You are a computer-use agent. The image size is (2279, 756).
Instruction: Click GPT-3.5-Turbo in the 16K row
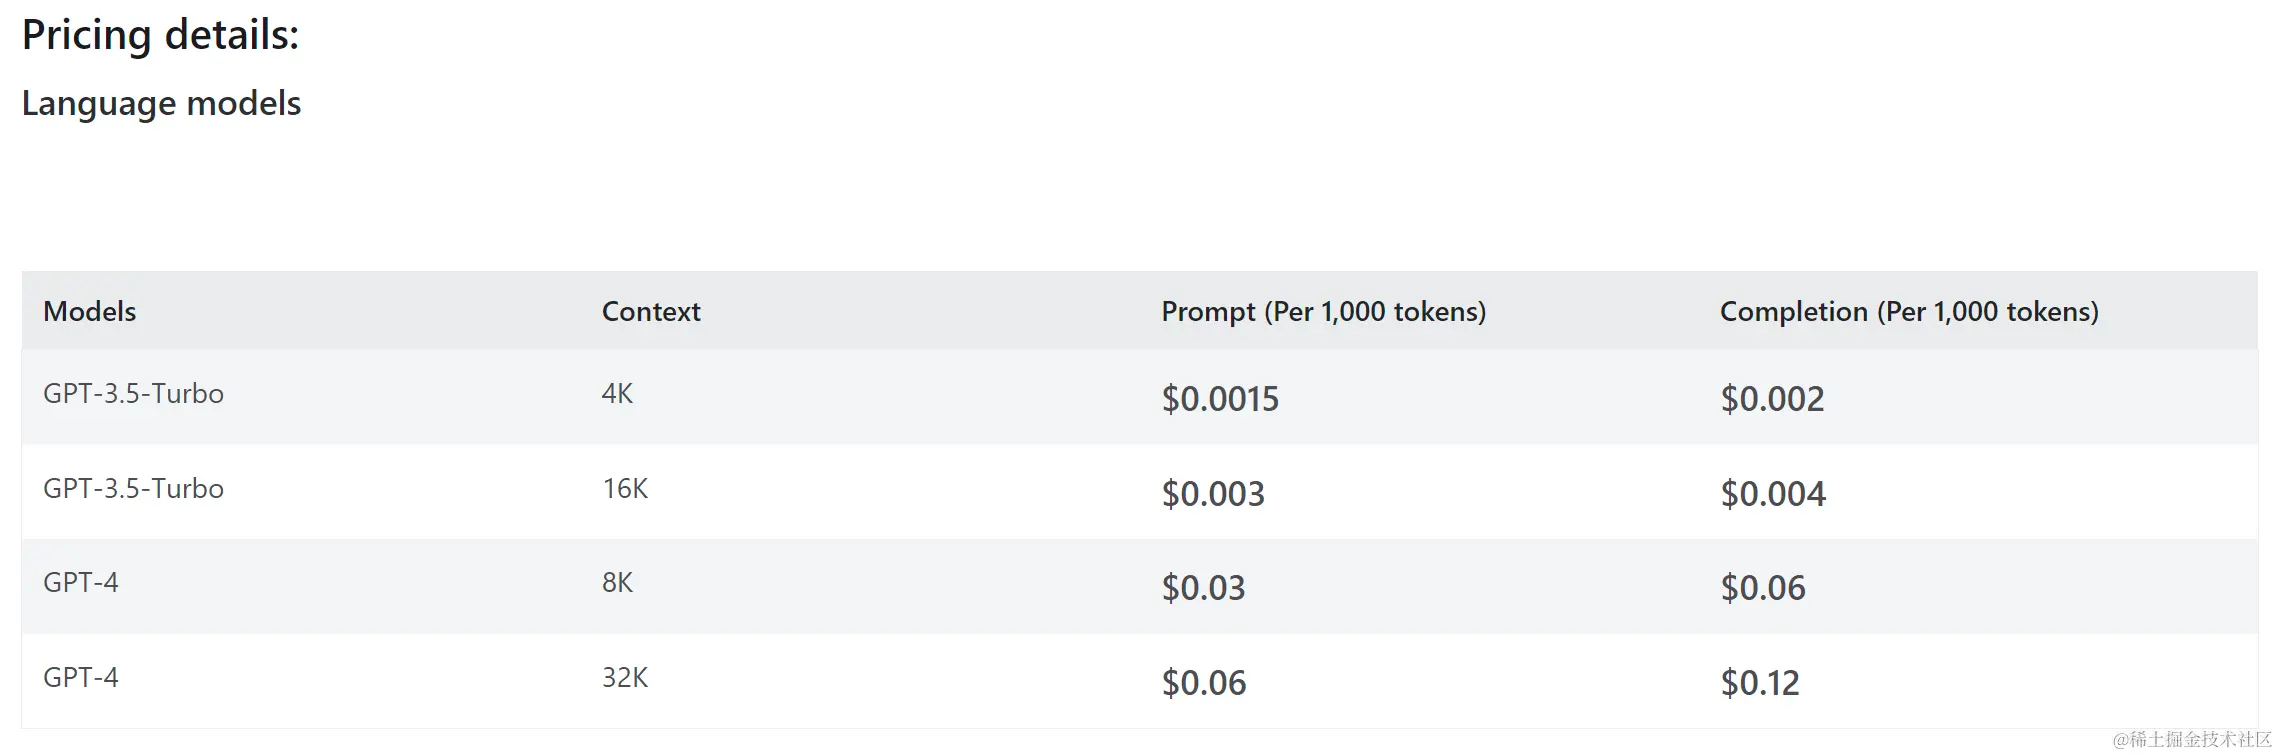coord(133,489)
